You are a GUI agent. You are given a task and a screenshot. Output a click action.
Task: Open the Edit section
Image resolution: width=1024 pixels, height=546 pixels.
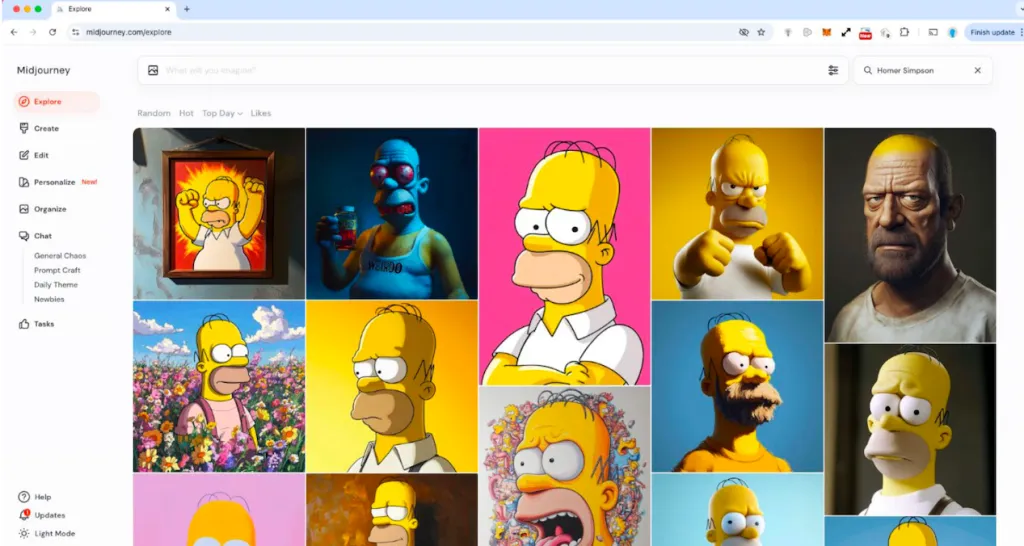[x=41, y=156]
